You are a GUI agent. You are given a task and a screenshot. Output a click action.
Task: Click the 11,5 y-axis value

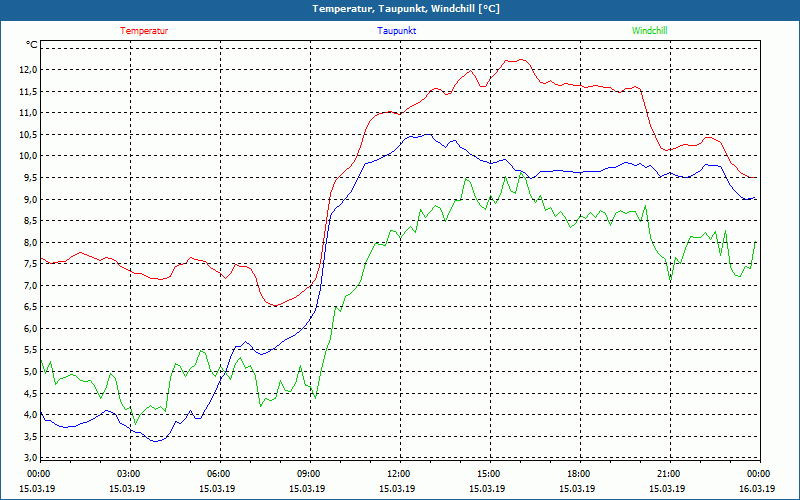28,91
